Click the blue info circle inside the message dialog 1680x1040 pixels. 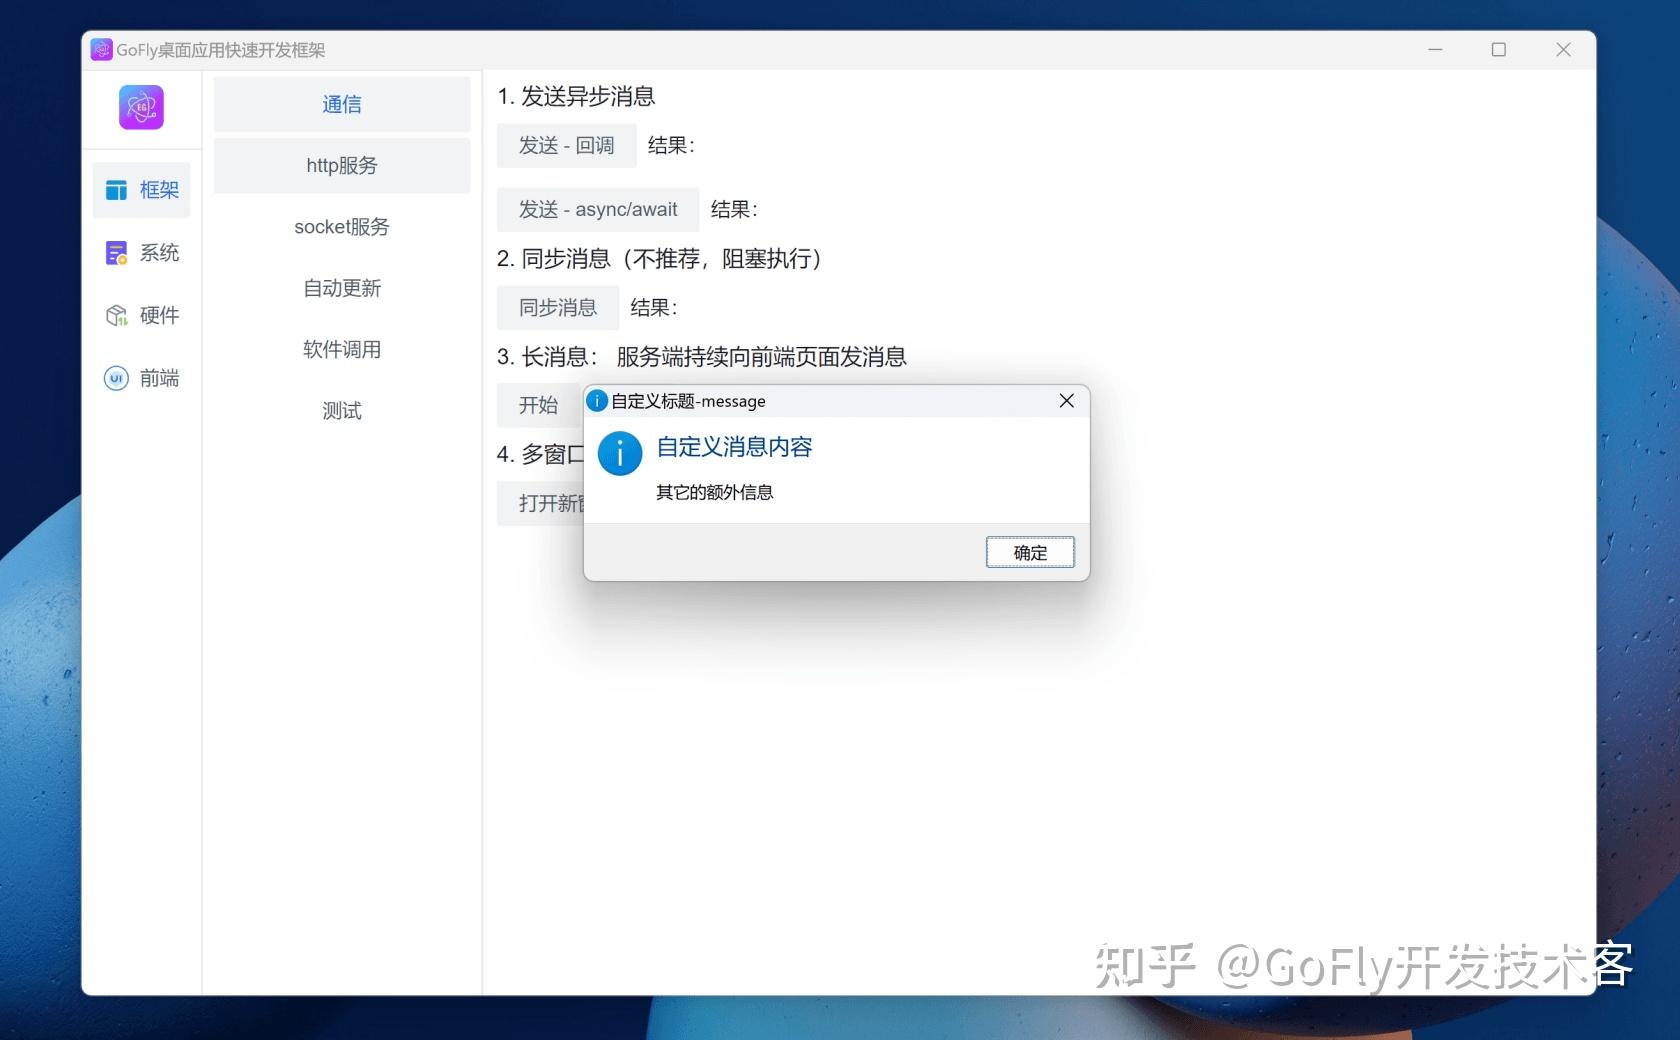(x=619, y=453)
